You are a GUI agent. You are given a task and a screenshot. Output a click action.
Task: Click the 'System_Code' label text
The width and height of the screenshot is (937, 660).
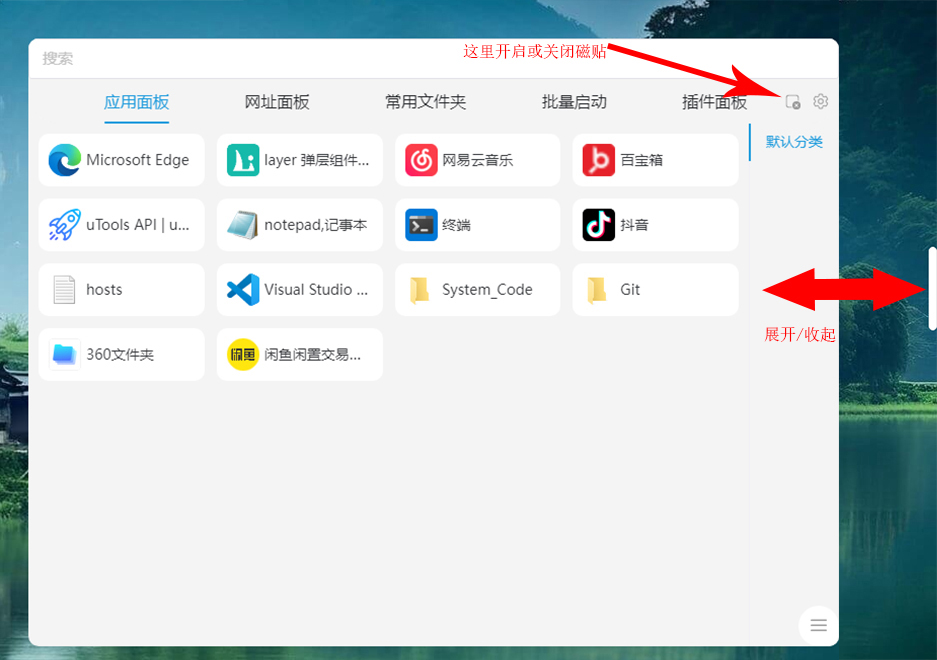(487, 290)
